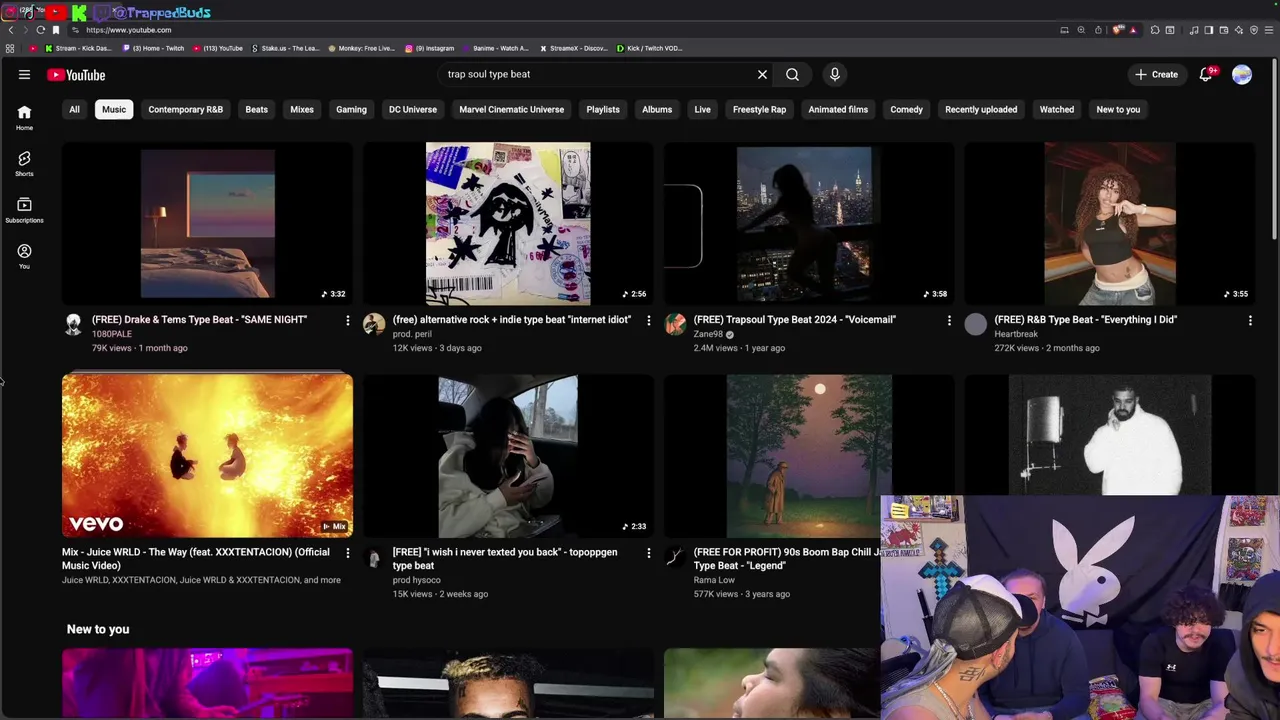This screenshot has height=720, width=1280.
Task: Clear the search box with the X
Action: coord(762,74)
